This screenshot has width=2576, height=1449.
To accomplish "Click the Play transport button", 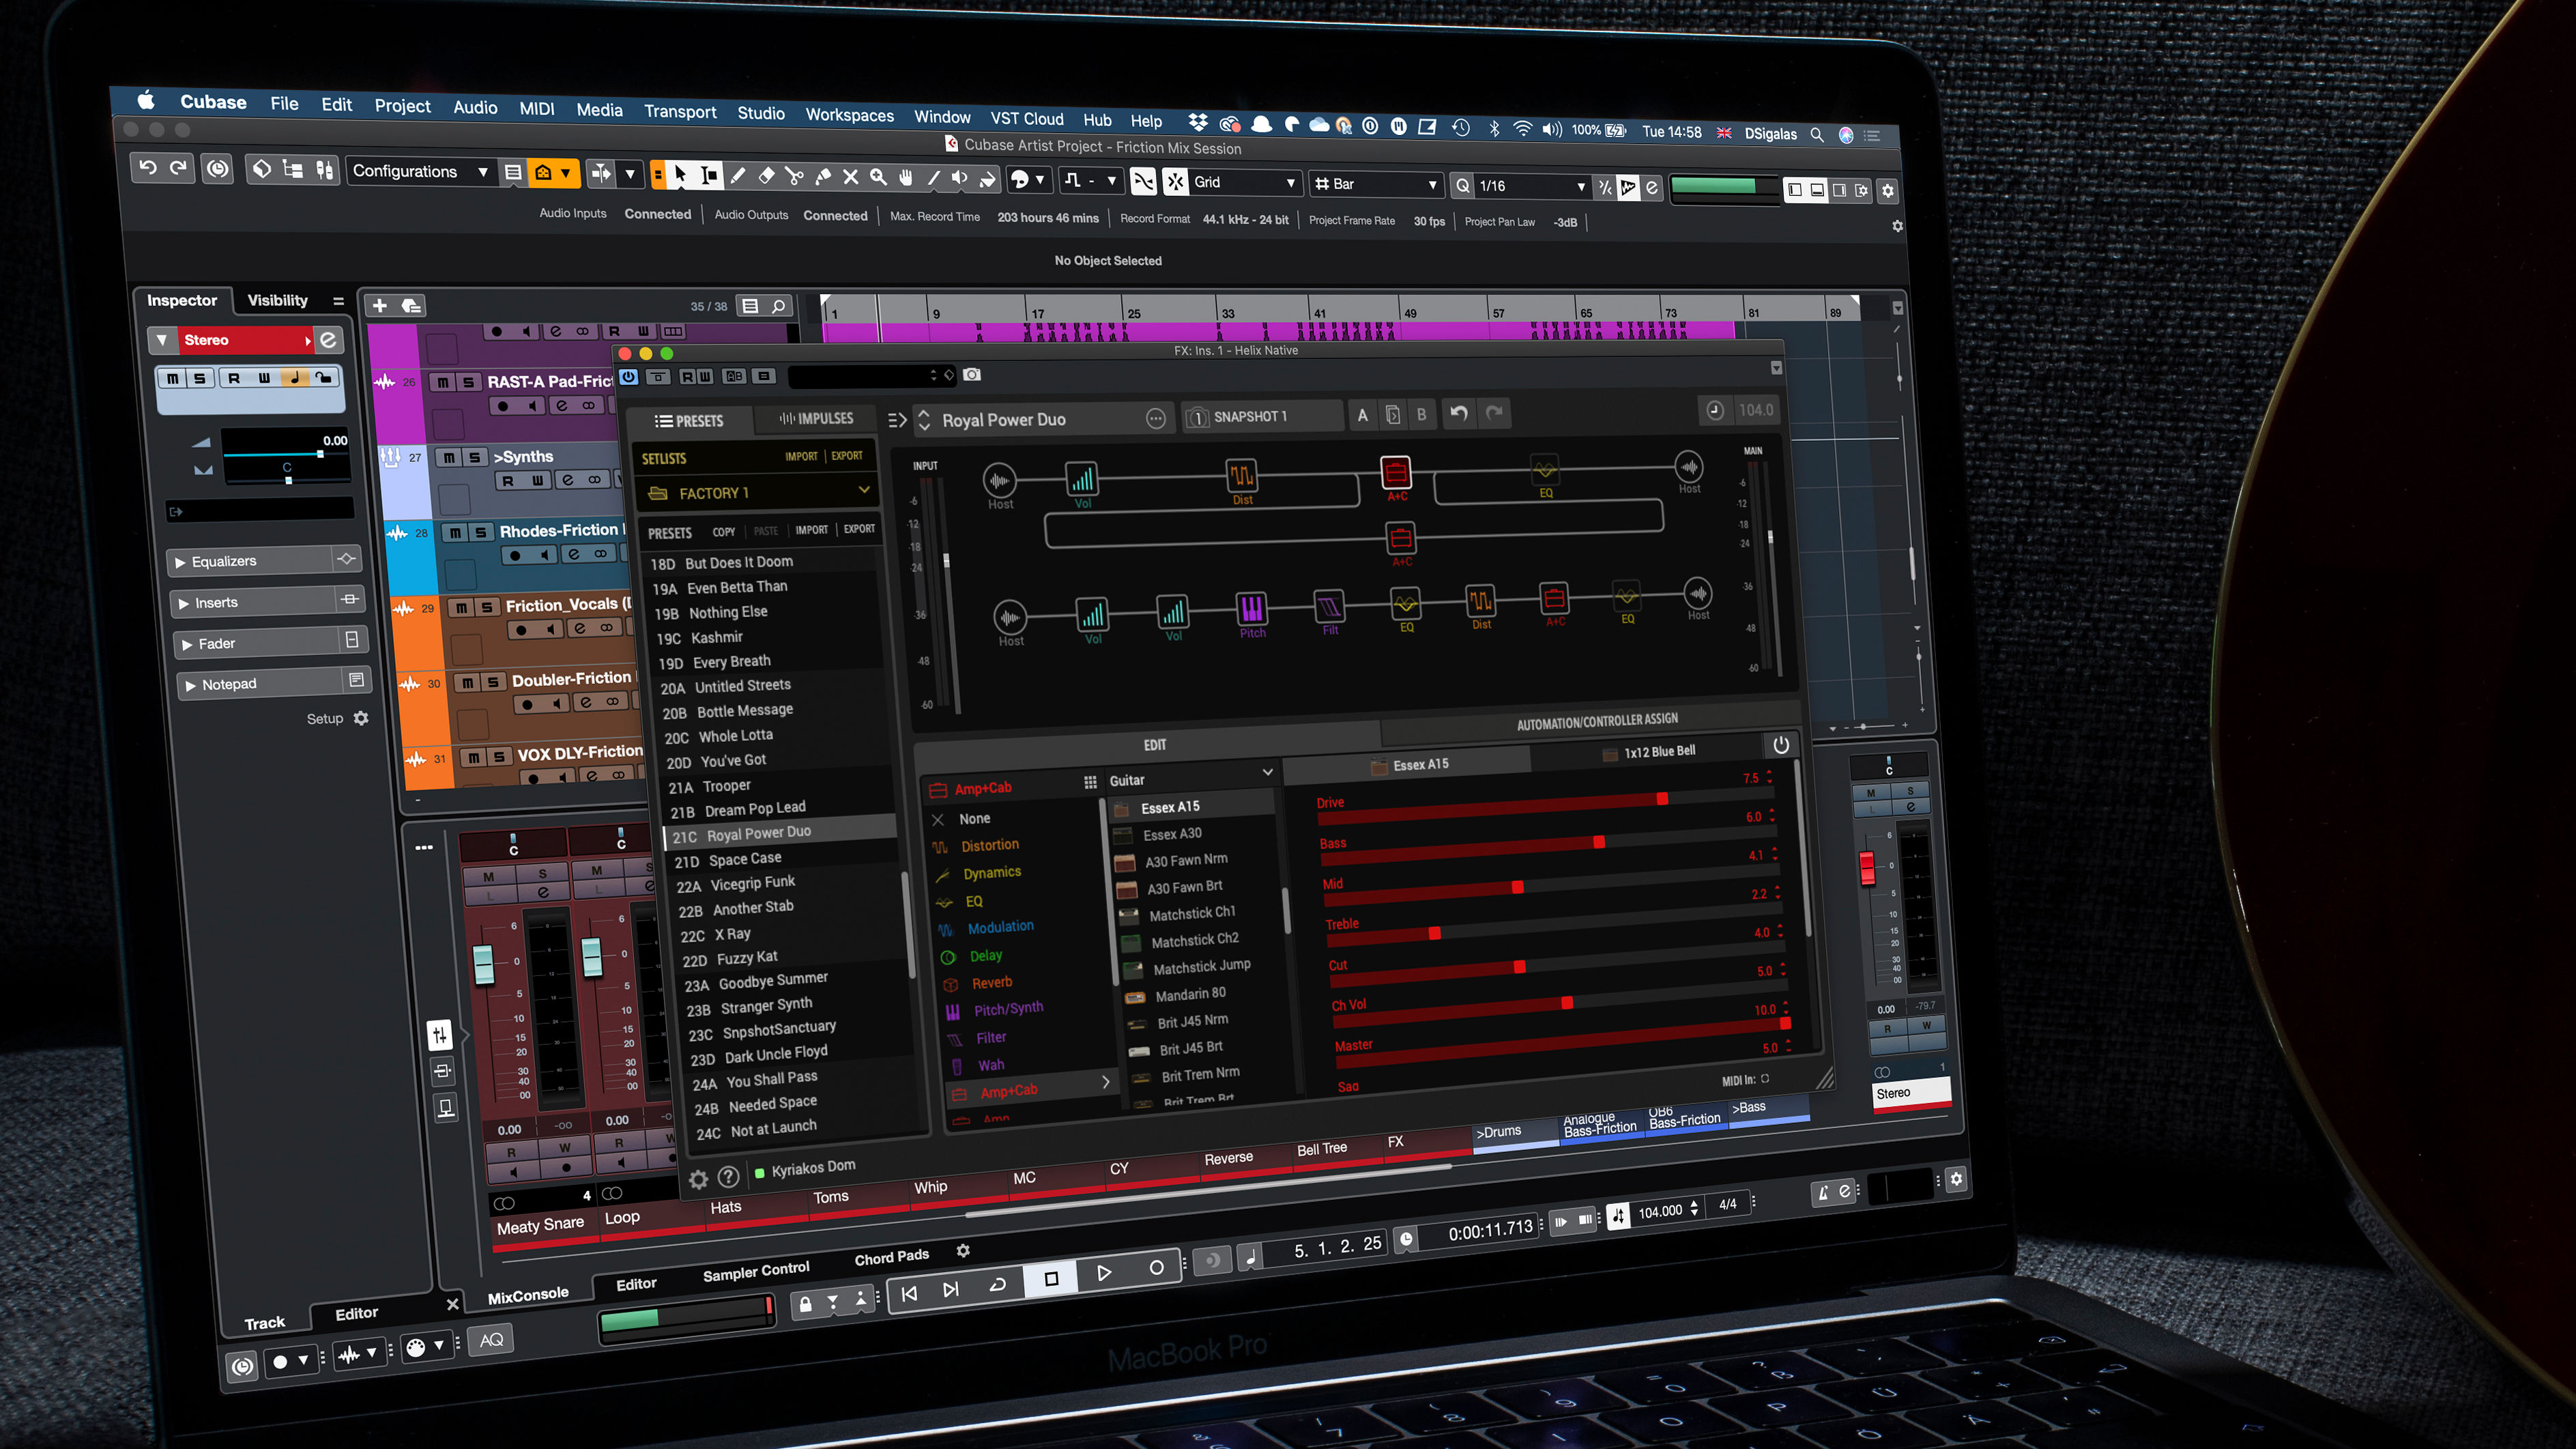I will [1104, 1273].
